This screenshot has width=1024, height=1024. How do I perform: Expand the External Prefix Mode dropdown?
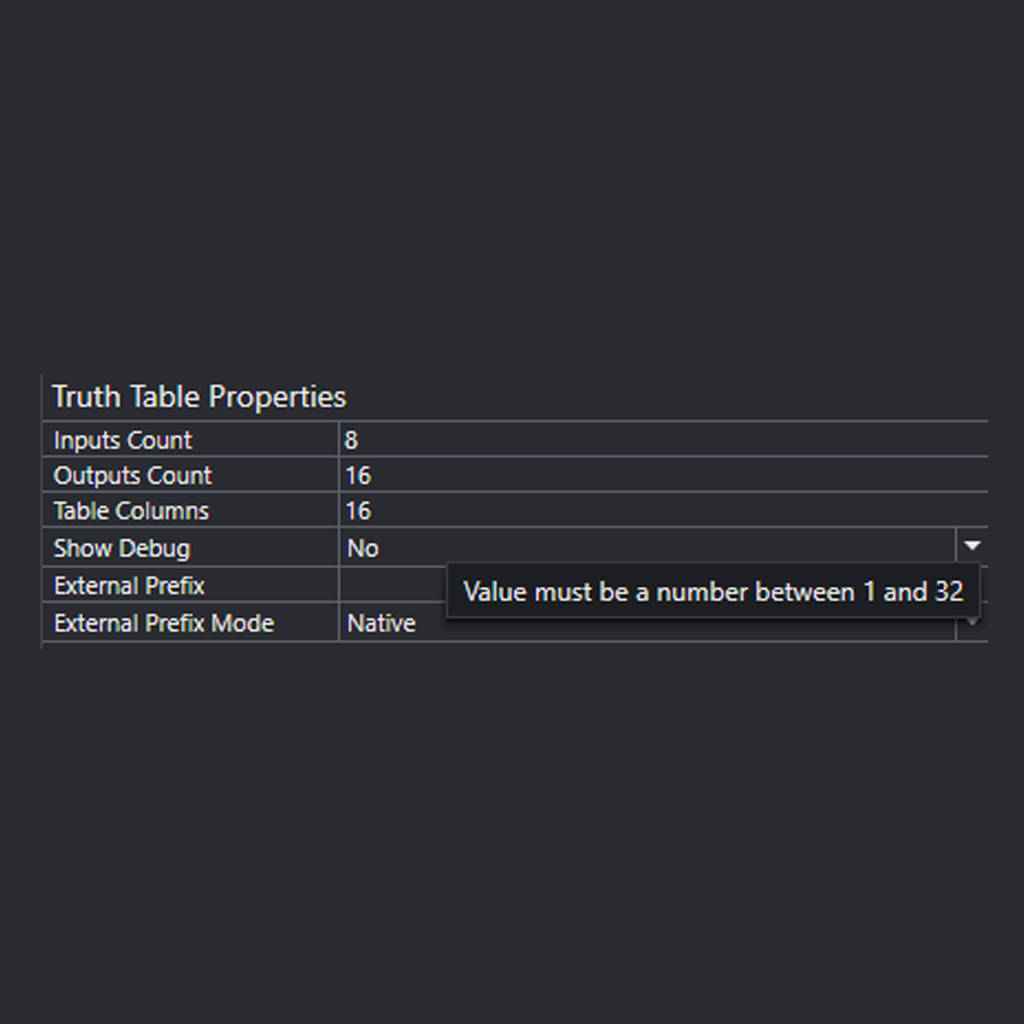[x=971, y=623]
